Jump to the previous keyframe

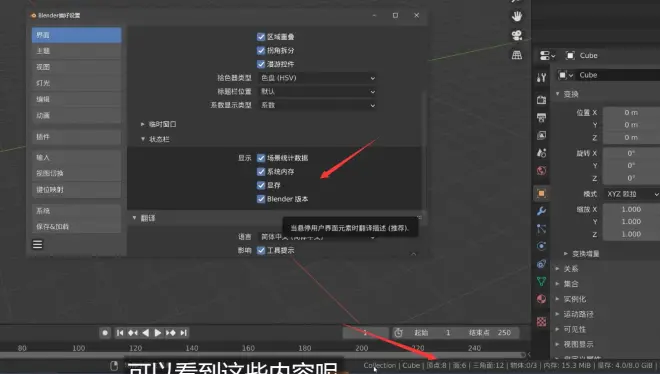pos(133,333)
